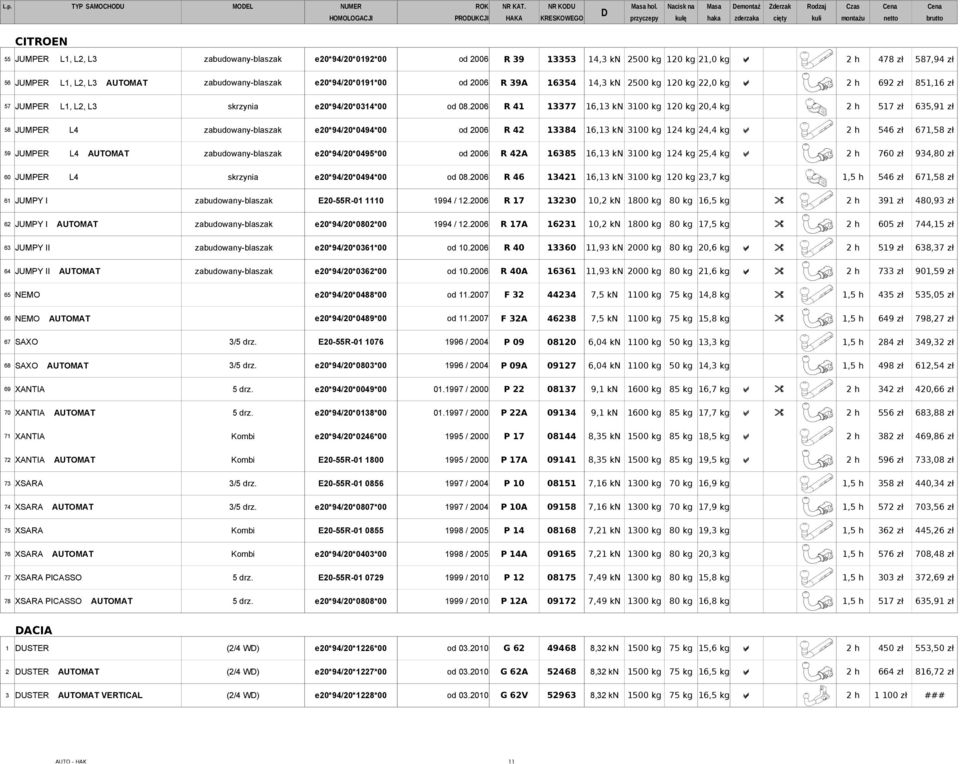Click barcode number 44234
This screenshot has height=764, width=960.
pos(561,295)
